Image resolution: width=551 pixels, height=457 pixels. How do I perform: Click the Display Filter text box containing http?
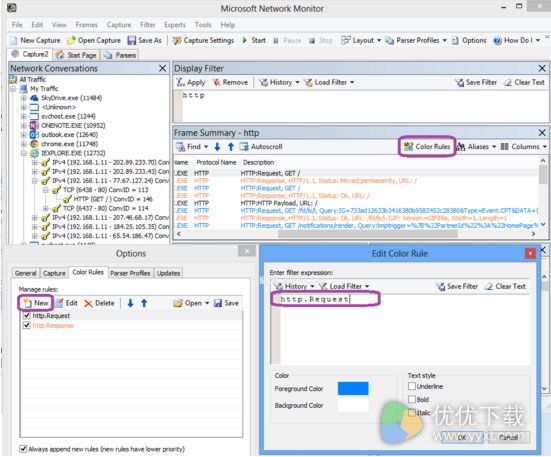pyautogui.click(x=361, y=106)
